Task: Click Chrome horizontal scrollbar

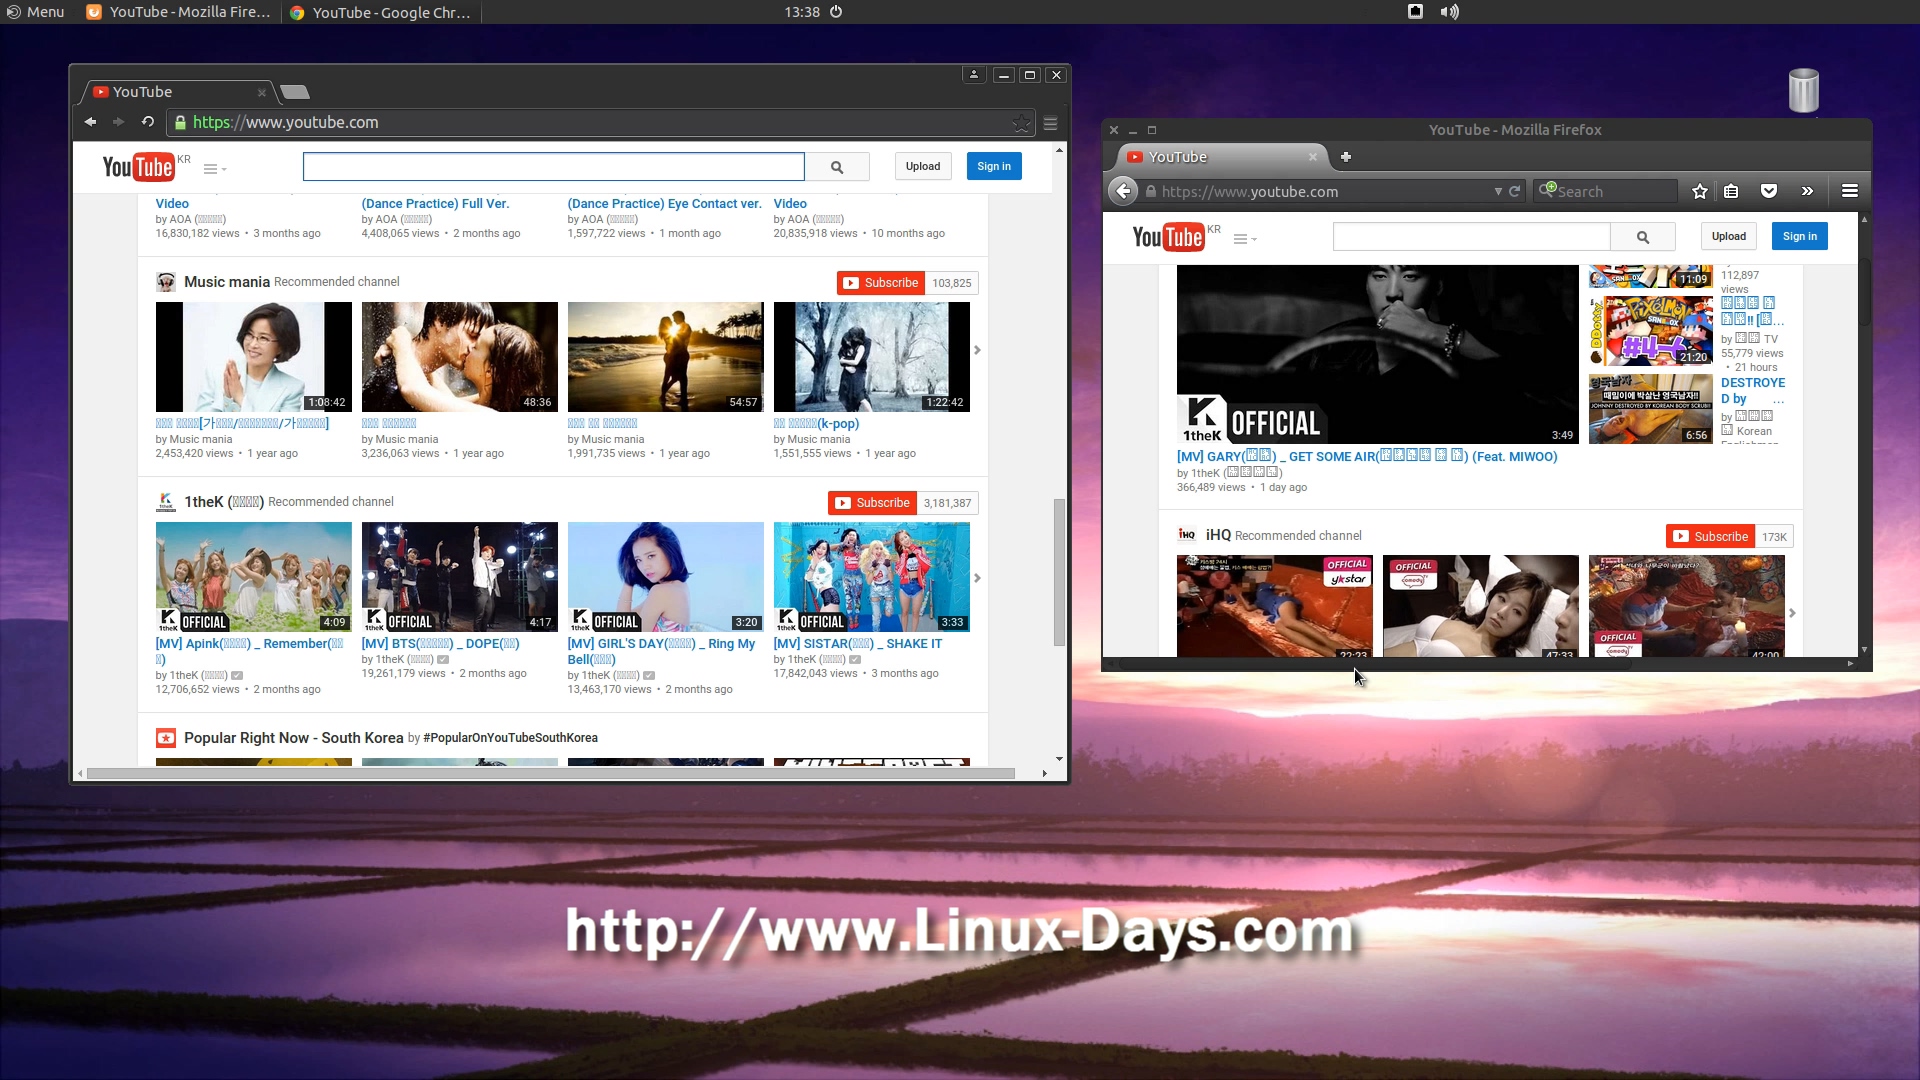Action: click(550, 773)
